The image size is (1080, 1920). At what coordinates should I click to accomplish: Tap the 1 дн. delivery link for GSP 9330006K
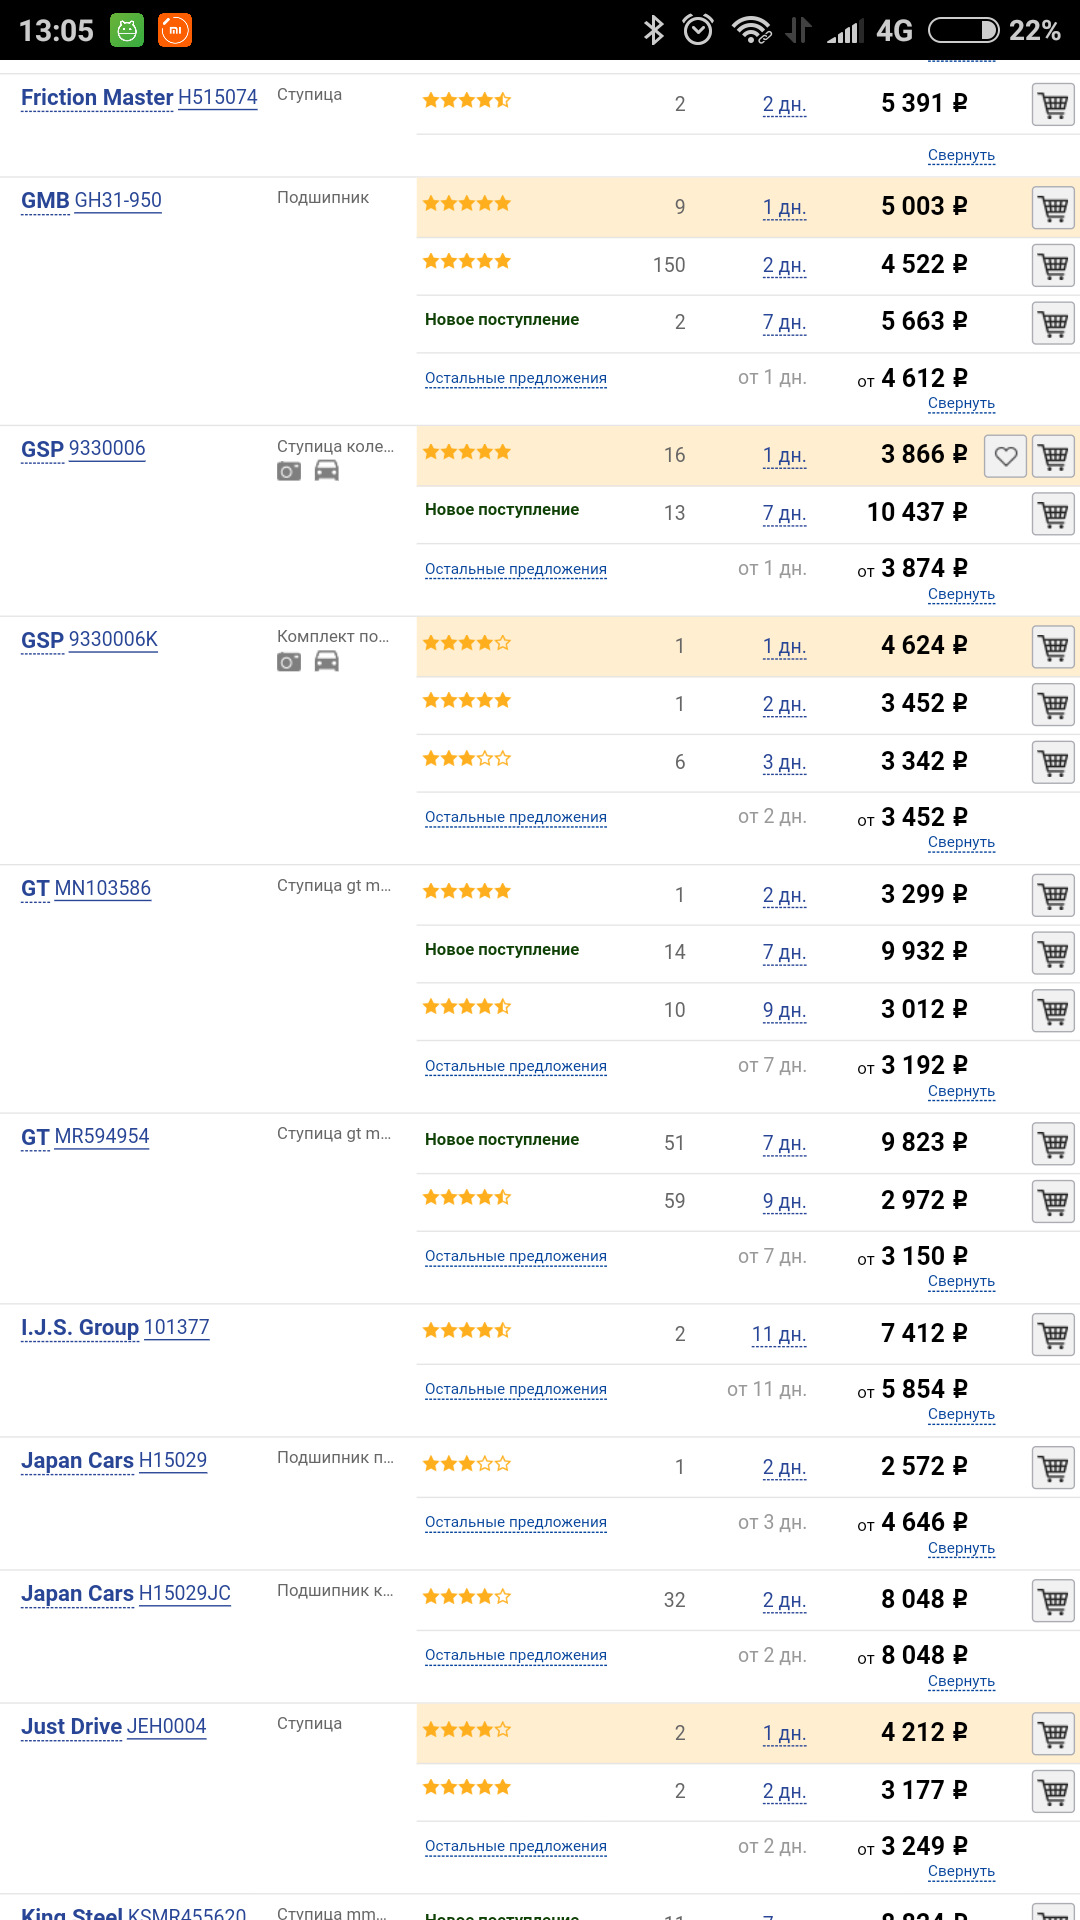[x=784, y=646]
